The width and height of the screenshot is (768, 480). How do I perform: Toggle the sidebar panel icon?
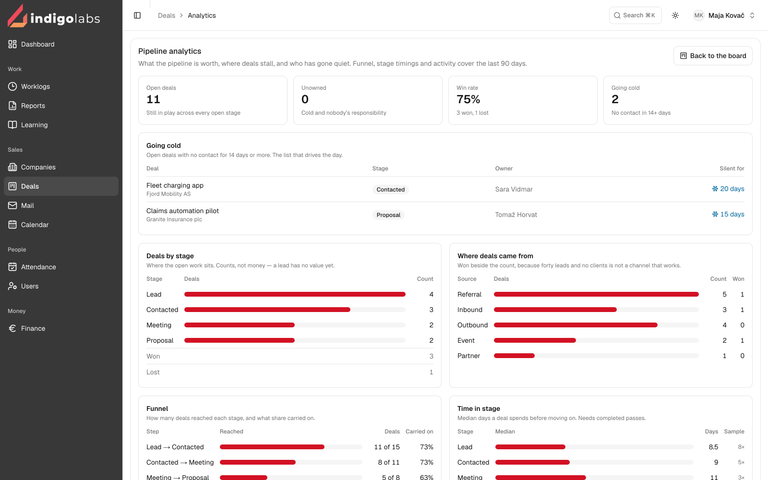(137, 15)
